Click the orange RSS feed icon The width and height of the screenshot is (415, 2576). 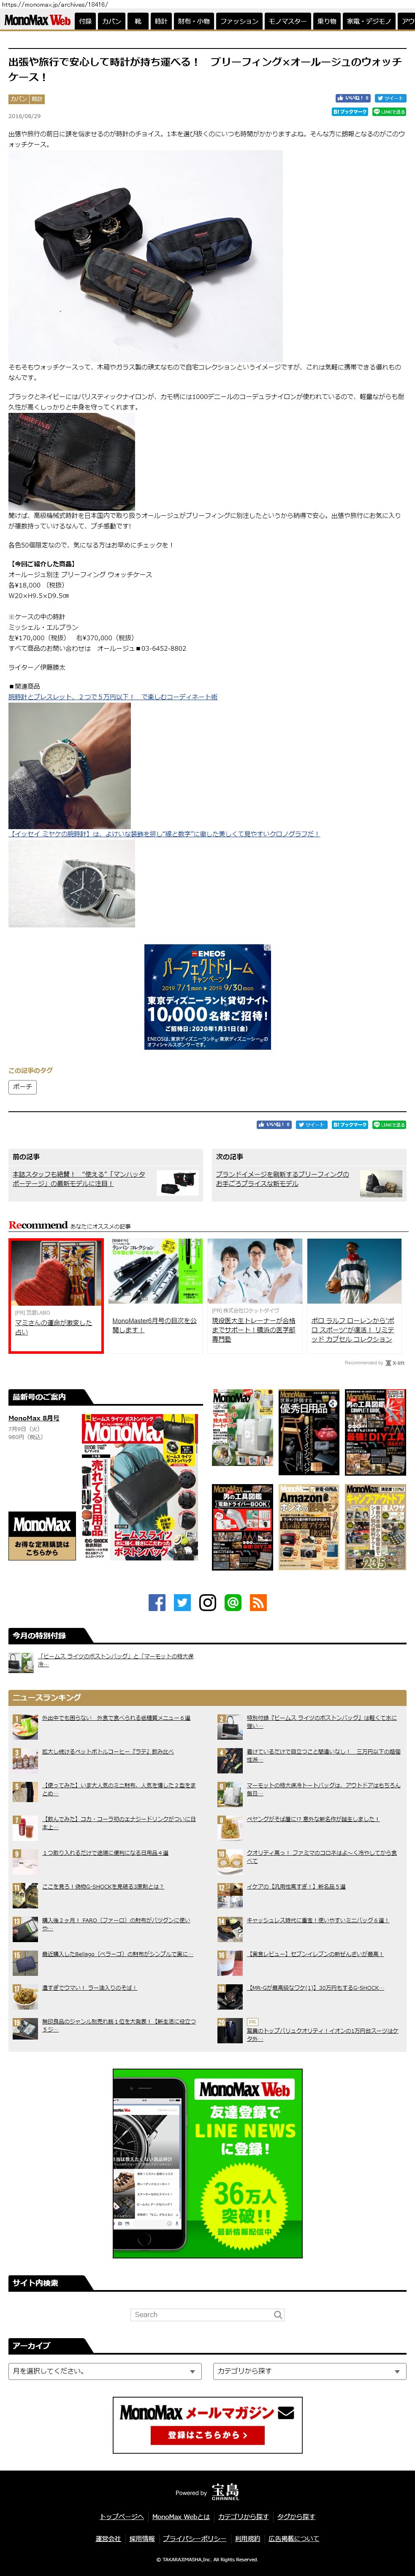258,1603
